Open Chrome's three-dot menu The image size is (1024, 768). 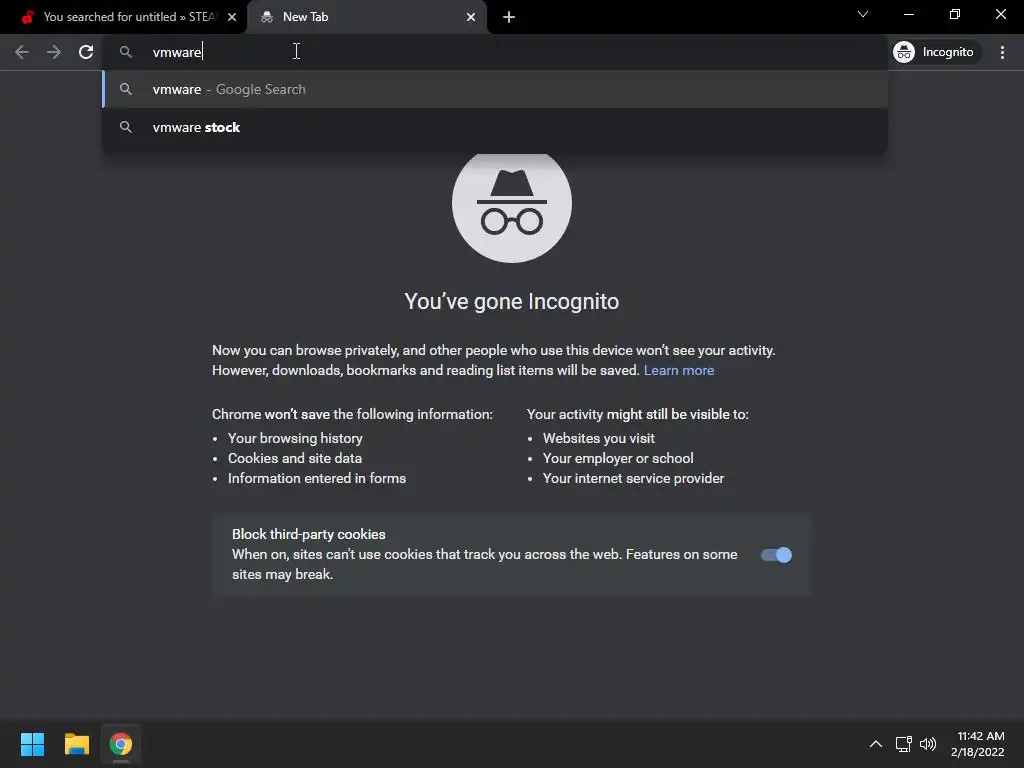point(1002,52)
